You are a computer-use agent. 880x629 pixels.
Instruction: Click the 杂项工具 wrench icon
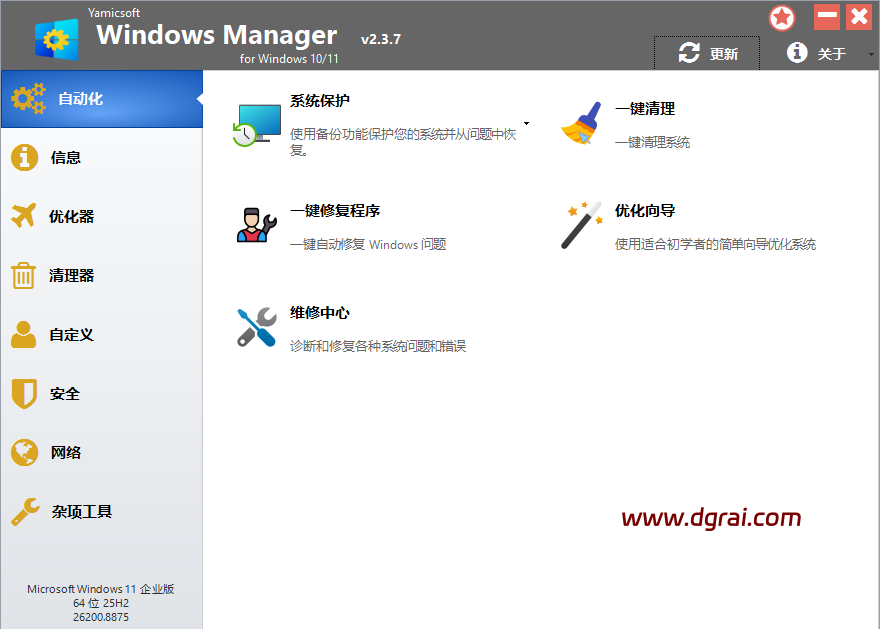25,511
